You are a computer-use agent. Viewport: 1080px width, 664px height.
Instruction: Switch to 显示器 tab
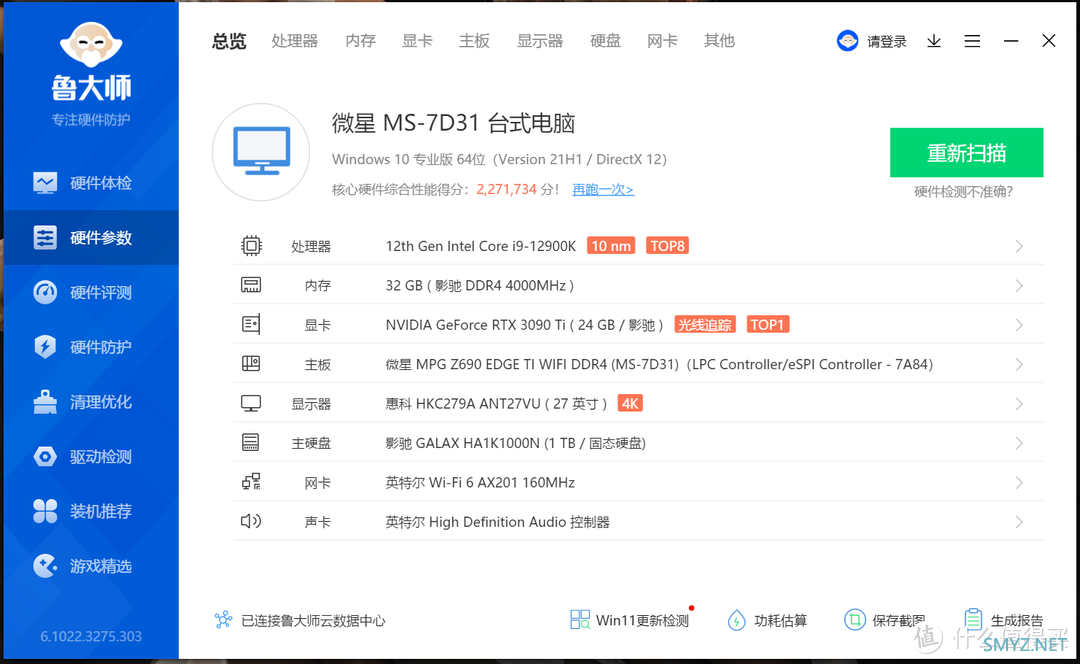540,41
